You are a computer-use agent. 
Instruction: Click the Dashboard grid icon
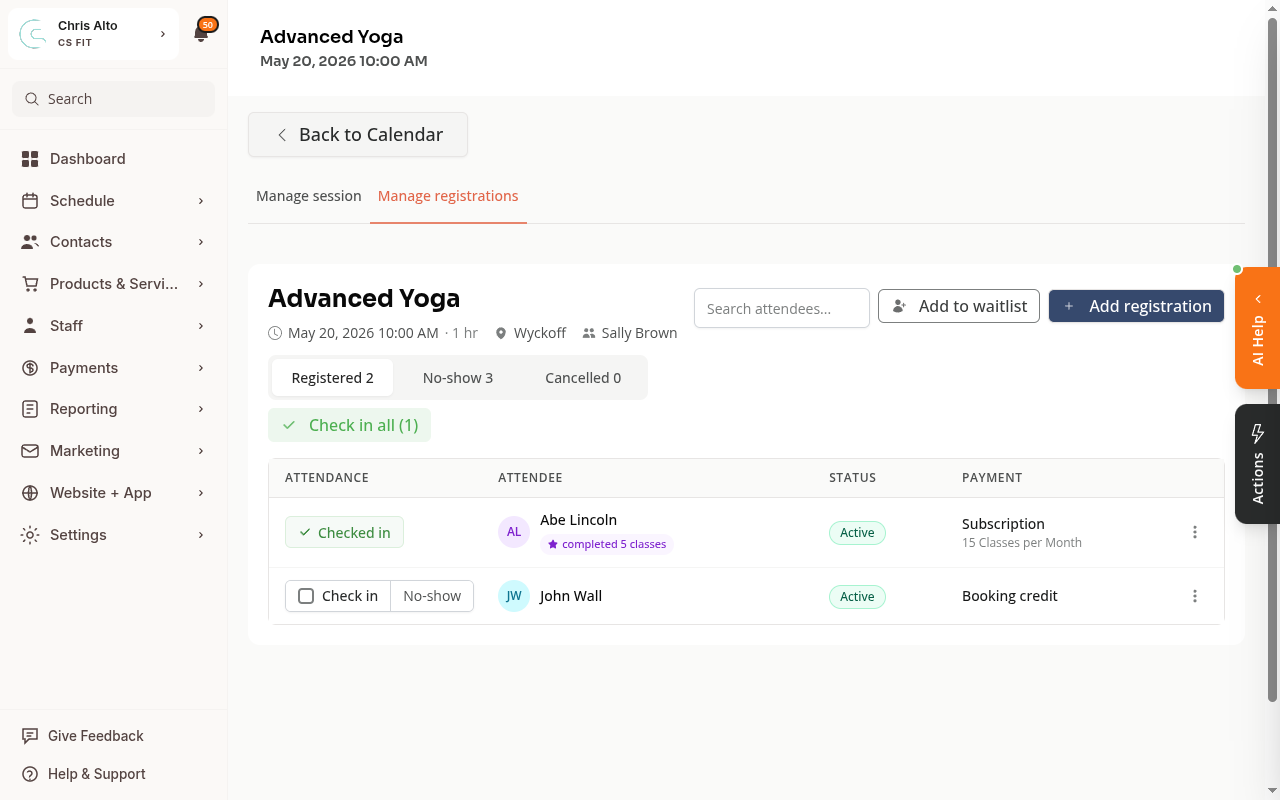30,159
